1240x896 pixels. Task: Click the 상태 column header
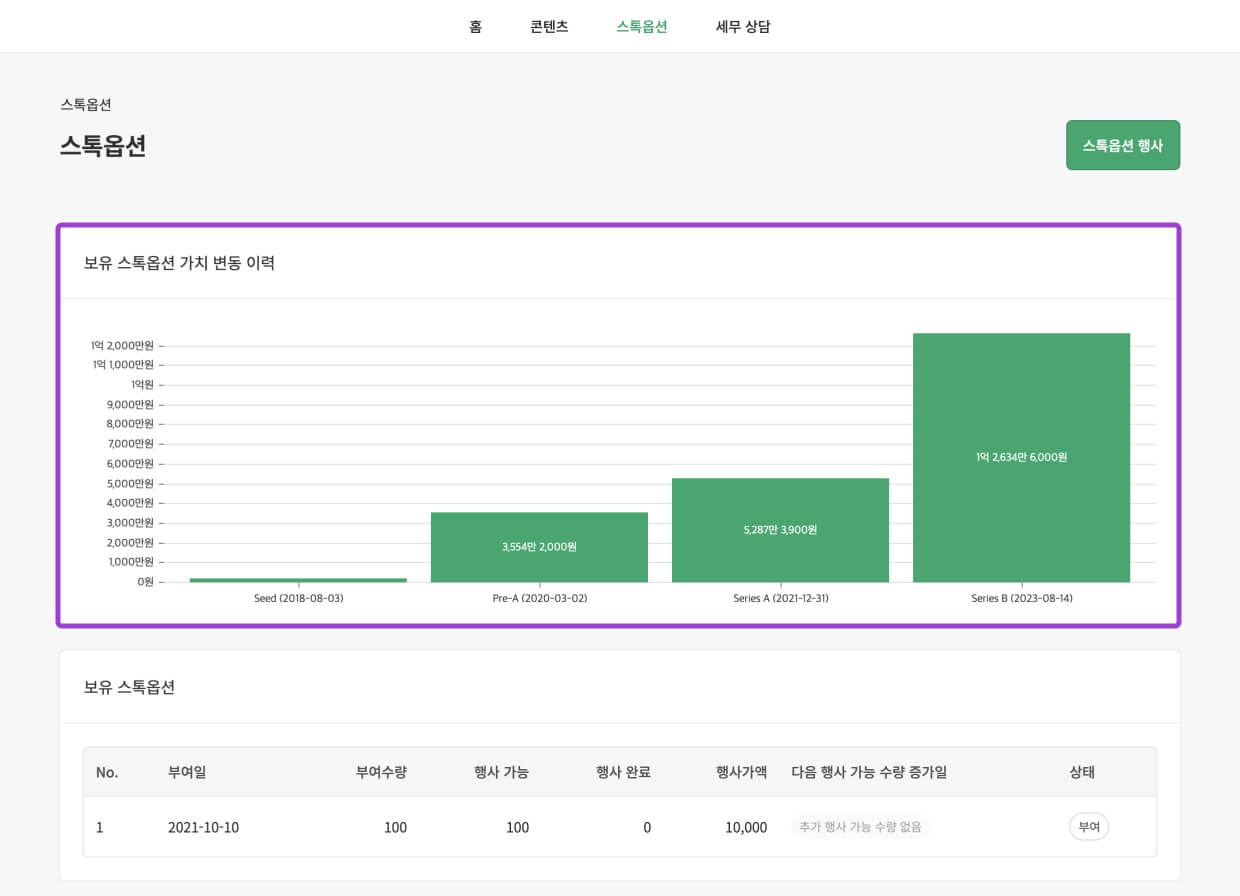[x=1082, y=772]
